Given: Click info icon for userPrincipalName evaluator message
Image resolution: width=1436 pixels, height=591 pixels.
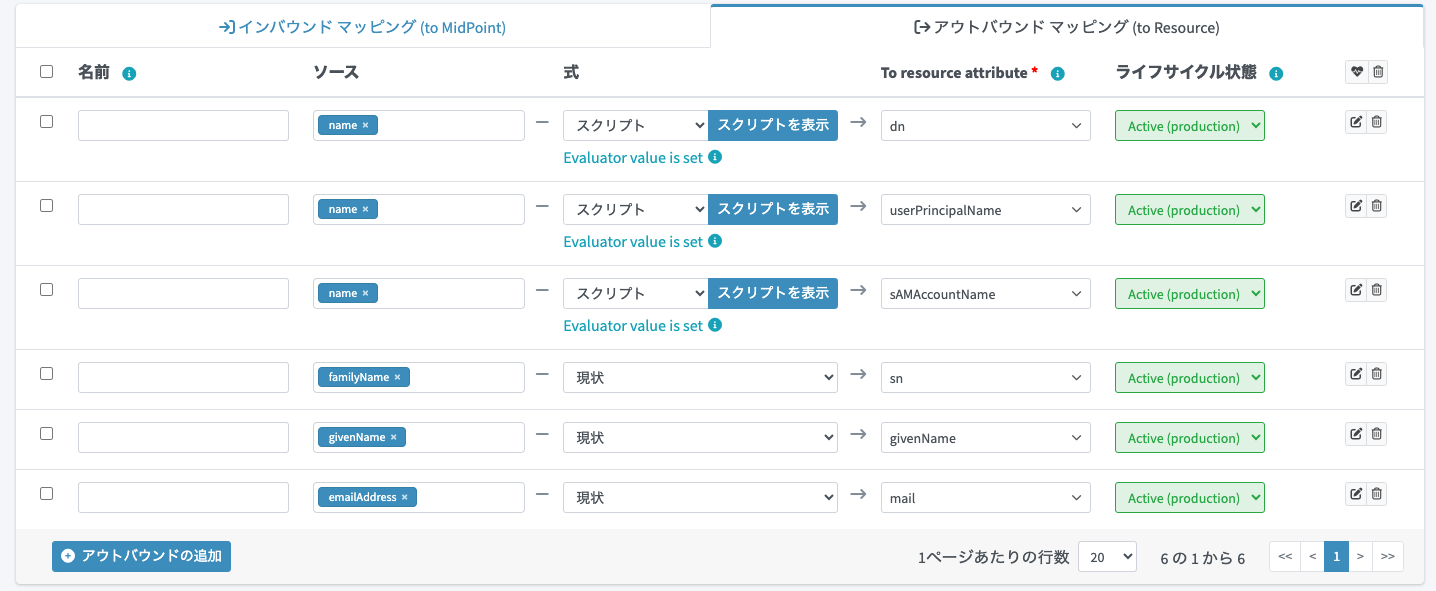Looking at the screenshot, I should click(x=715, y=241).
